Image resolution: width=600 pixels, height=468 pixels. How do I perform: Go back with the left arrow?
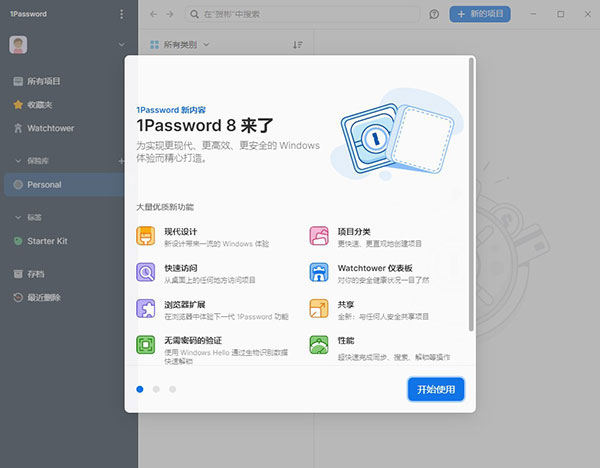(x=153, y=14)
